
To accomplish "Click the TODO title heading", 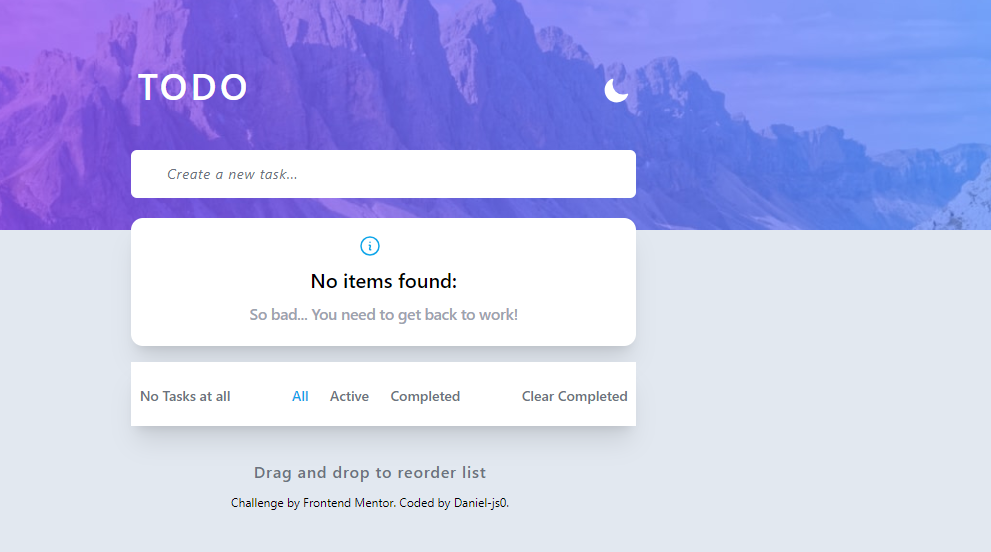I will coord(193,88).
